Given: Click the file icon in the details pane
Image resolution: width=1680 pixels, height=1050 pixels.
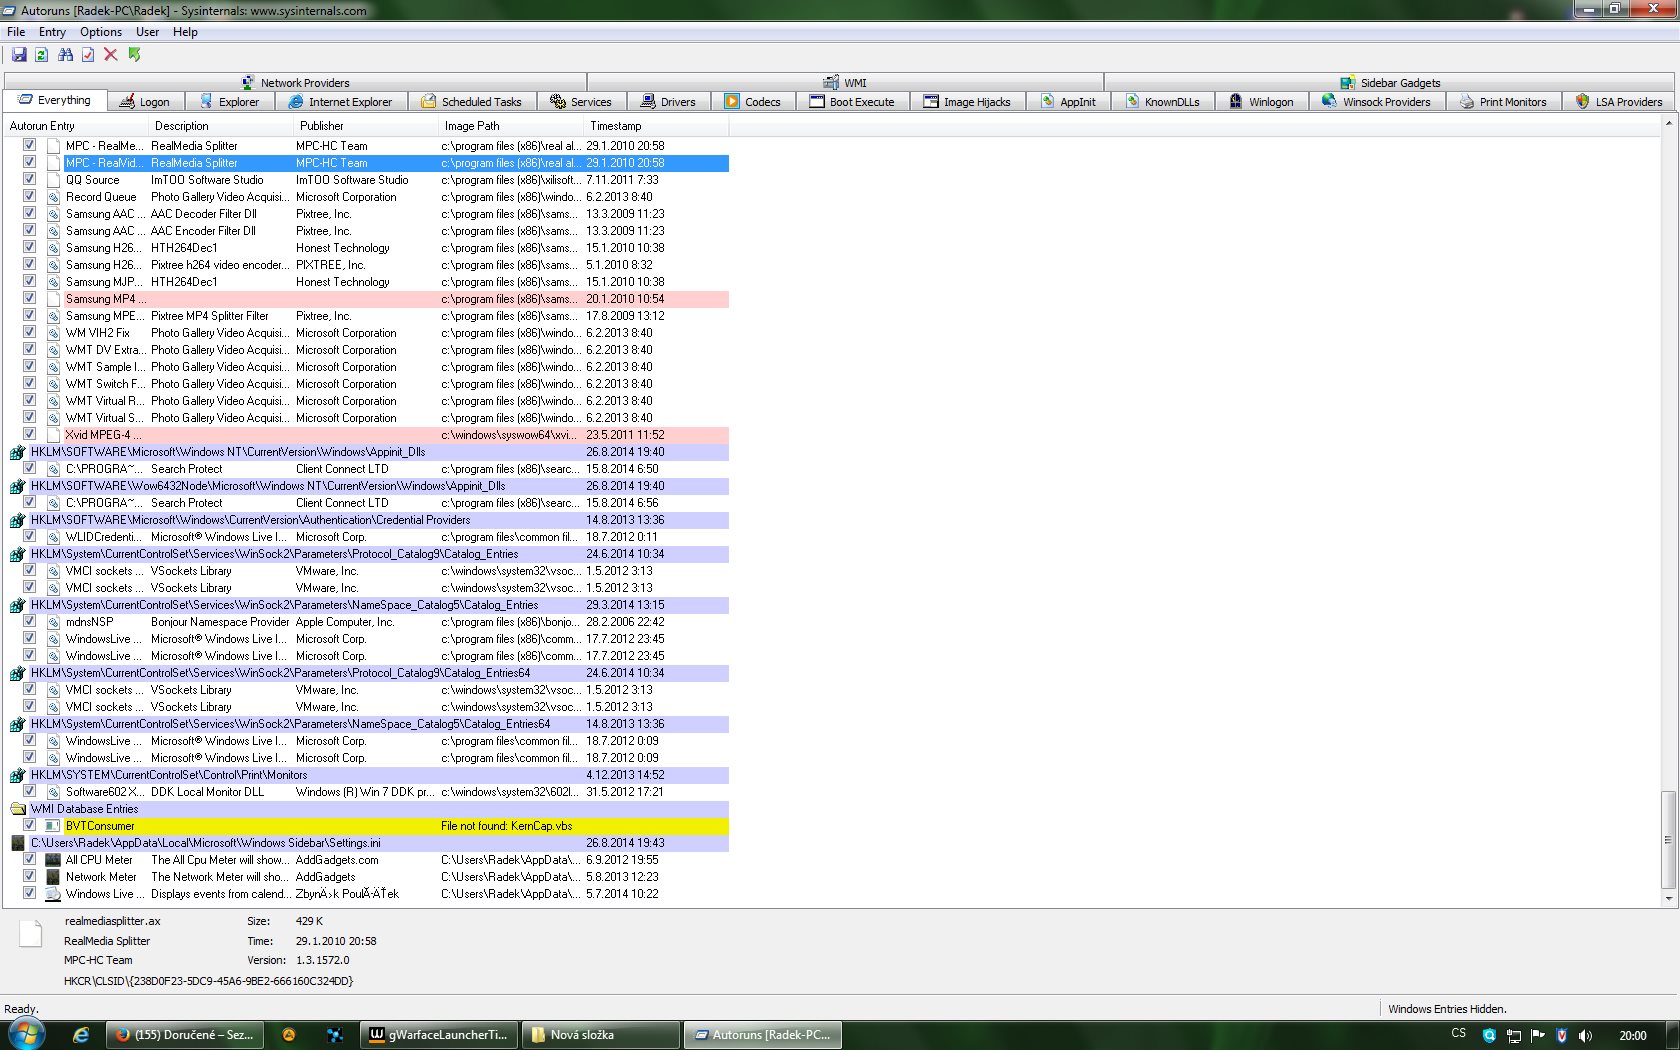Looking at the screenshot, I should pyautogui.click(x=31, y=933).
